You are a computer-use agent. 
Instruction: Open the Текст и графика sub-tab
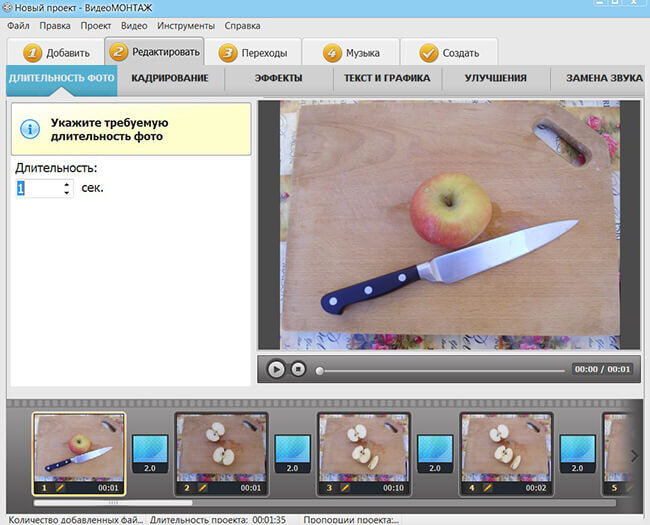tap(387, 78)
